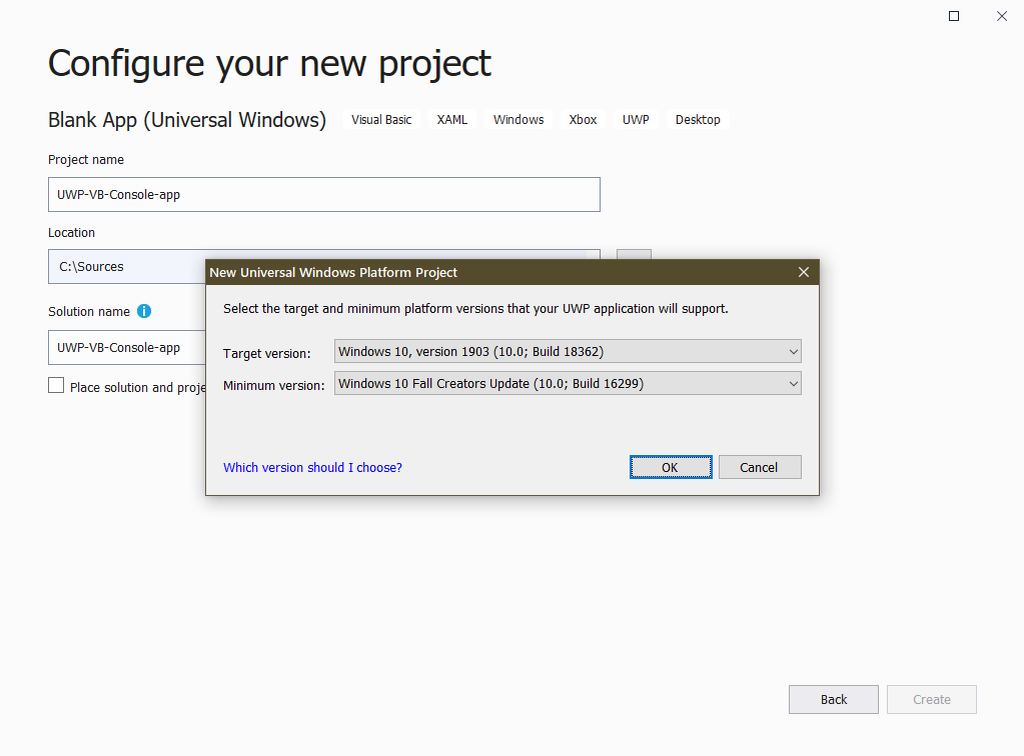Close the Configure your new project window
This screenshot has width=1024, height=756.
point(1002,16)
